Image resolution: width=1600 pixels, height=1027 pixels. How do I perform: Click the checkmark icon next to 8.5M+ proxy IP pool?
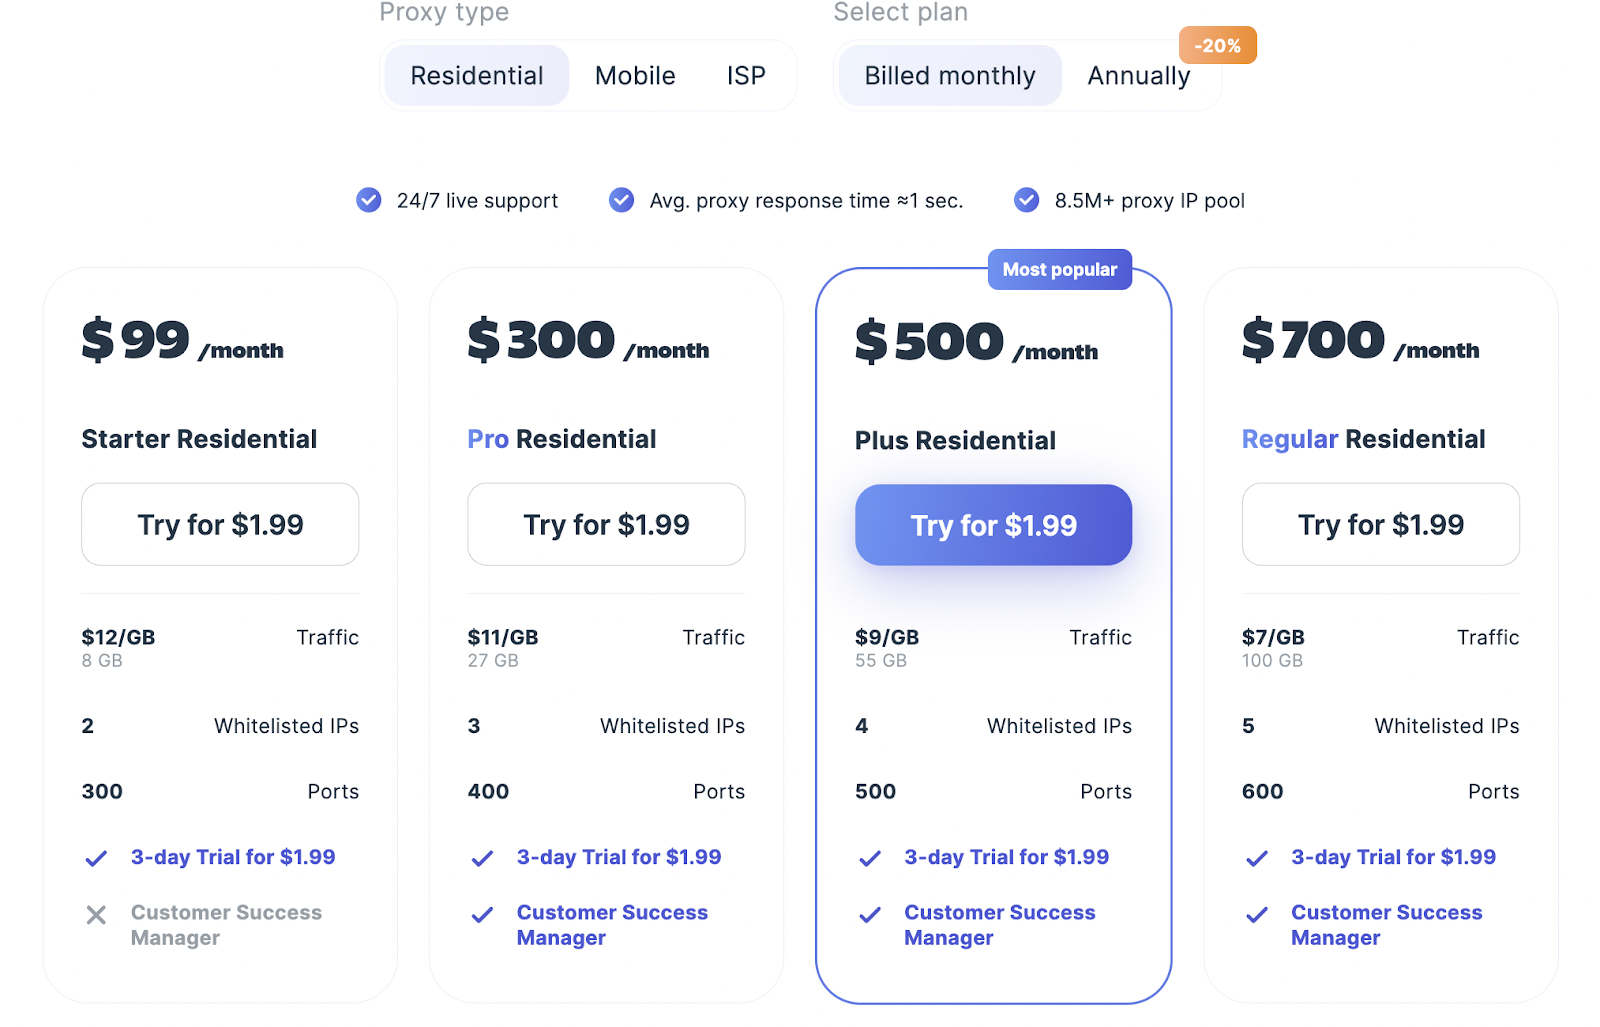1026,200
